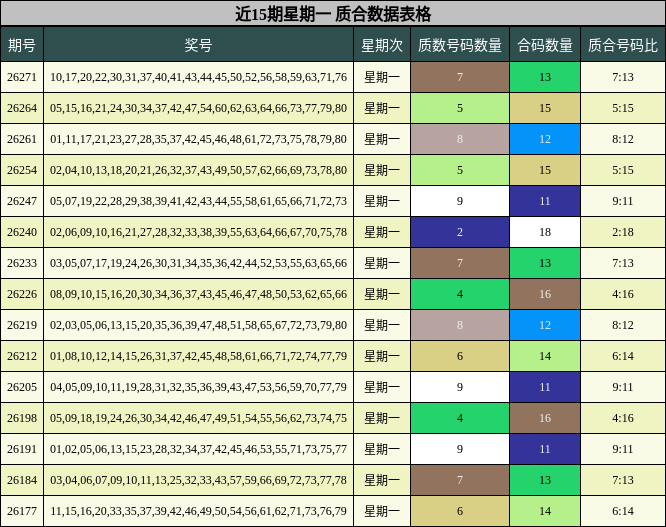Click the prime count 9 in row 26247
Image resolution: width=666 pixels, height=527 pixels.
point(460,201)
